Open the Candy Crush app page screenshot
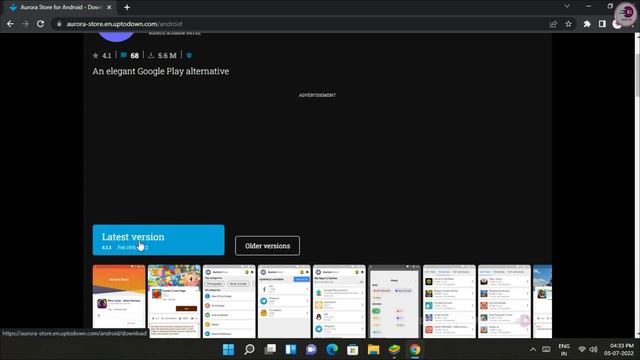Screen dimensions: 640x360 174,301
